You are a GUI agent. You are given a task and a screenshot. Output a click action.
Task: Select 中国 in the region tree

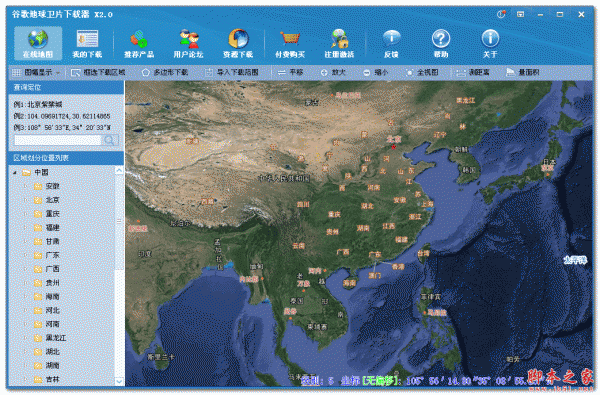(41, 173)
